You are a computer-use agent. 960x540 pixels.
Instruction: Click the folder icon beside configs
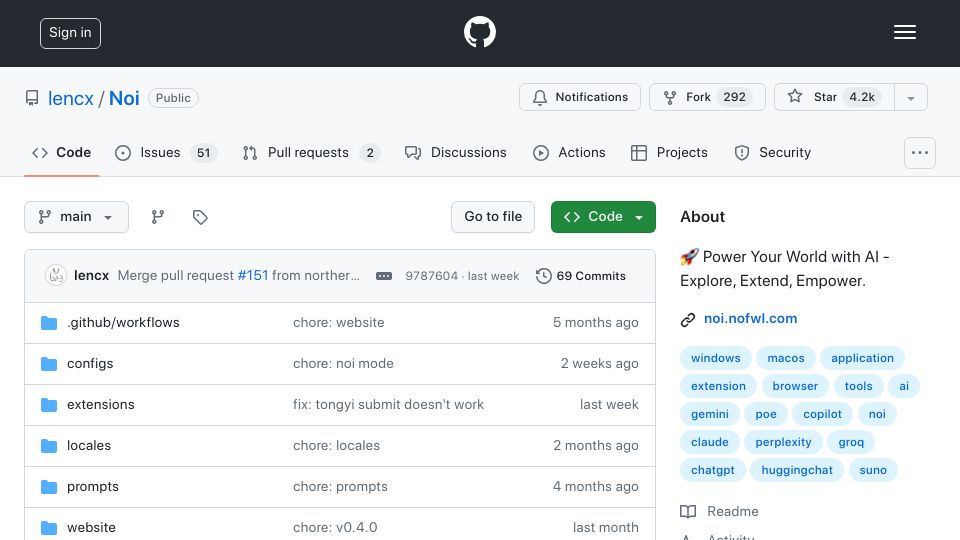[49, 364]
